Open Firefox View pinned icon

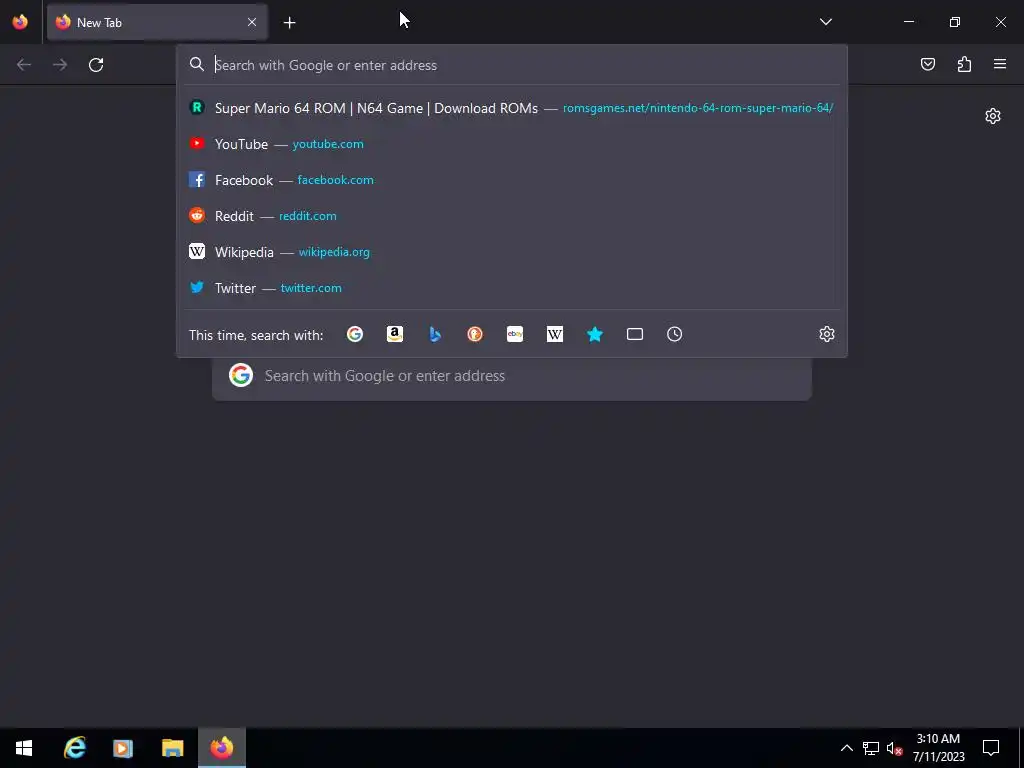(20, 22)
